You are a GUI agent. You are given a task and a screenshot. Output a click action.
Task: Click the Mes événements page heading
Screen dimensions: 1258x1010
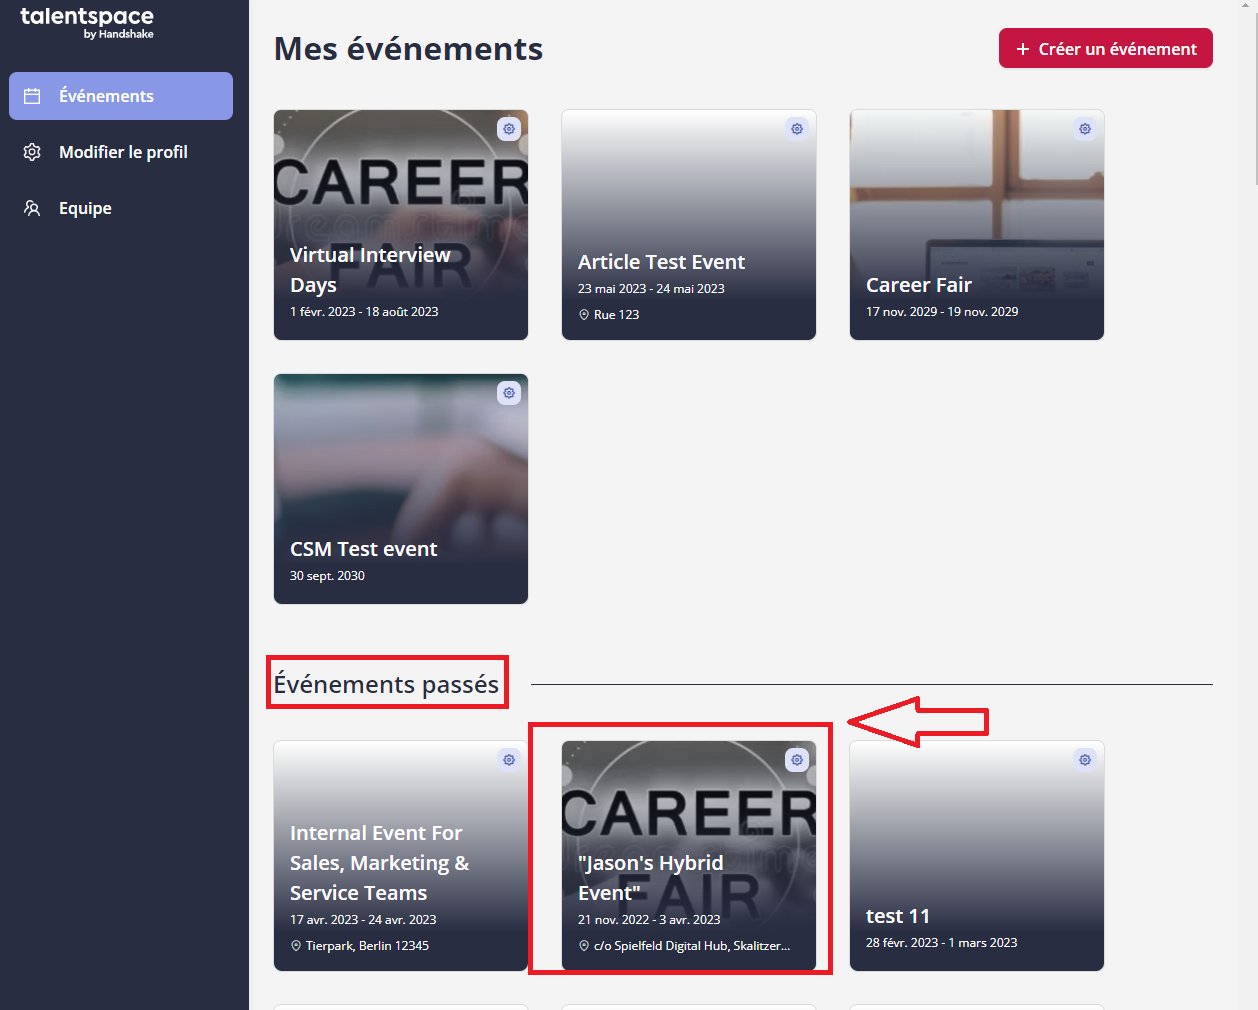point(408,49)
